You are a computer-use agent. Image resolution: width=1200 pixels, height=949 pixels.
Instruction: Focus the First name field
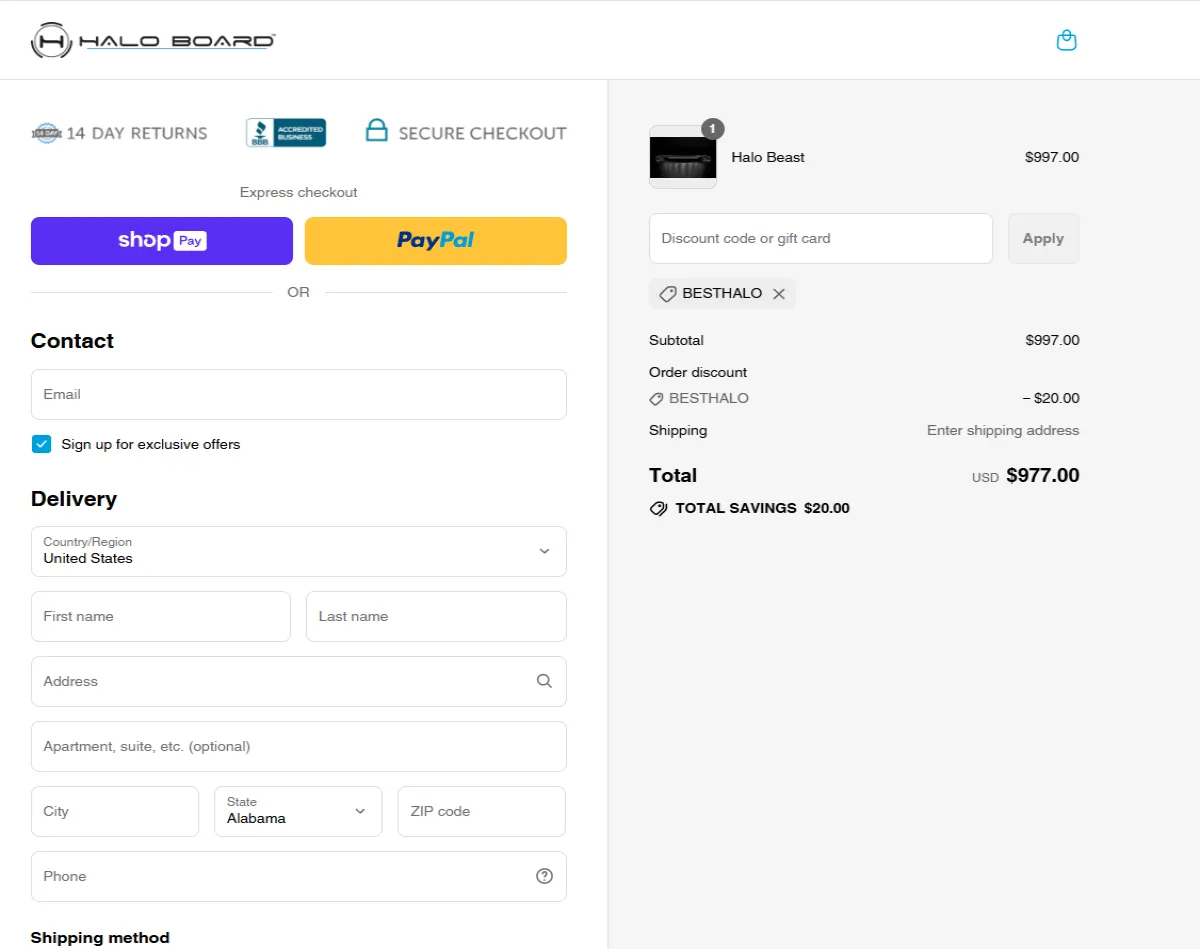pos(161,616)
